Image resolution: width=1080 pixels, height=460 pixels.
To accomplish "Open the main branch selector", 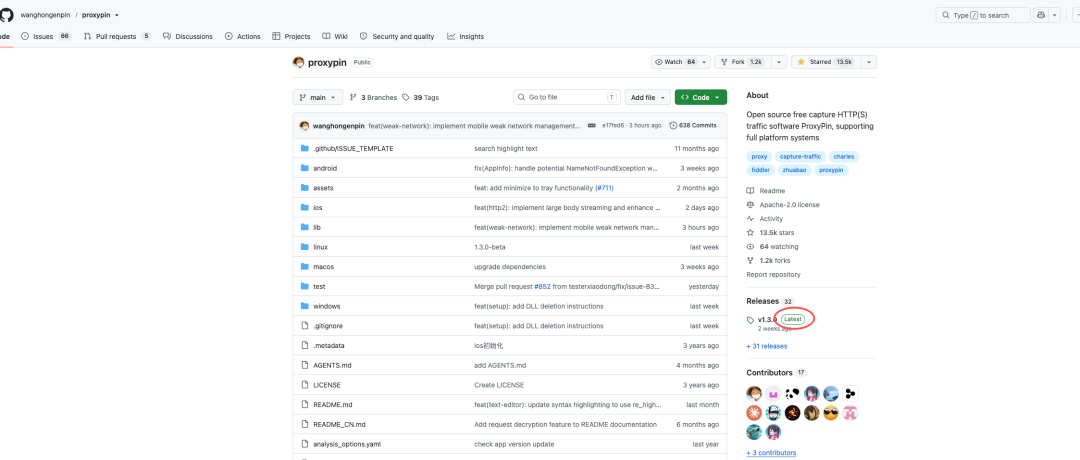I will [x=318, y=98].
